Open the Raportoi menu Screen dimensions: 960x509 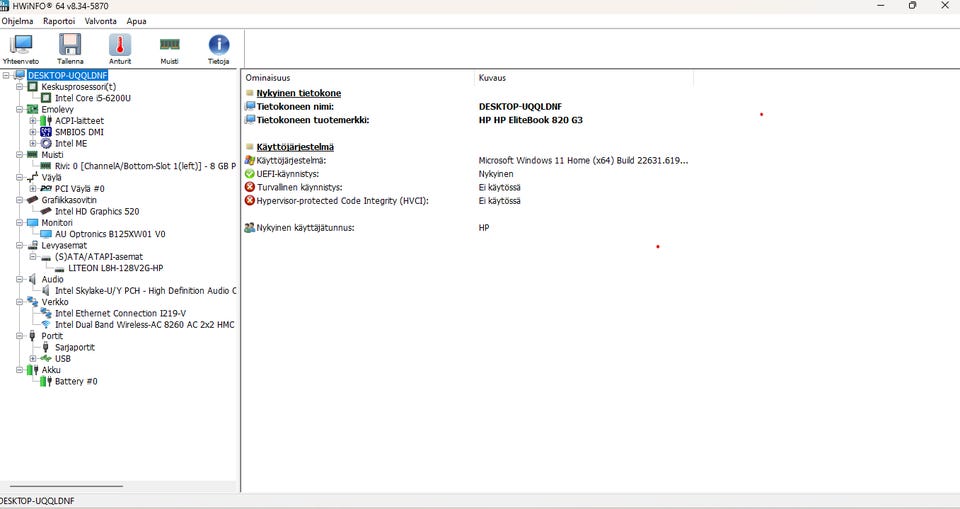(59, 21)
